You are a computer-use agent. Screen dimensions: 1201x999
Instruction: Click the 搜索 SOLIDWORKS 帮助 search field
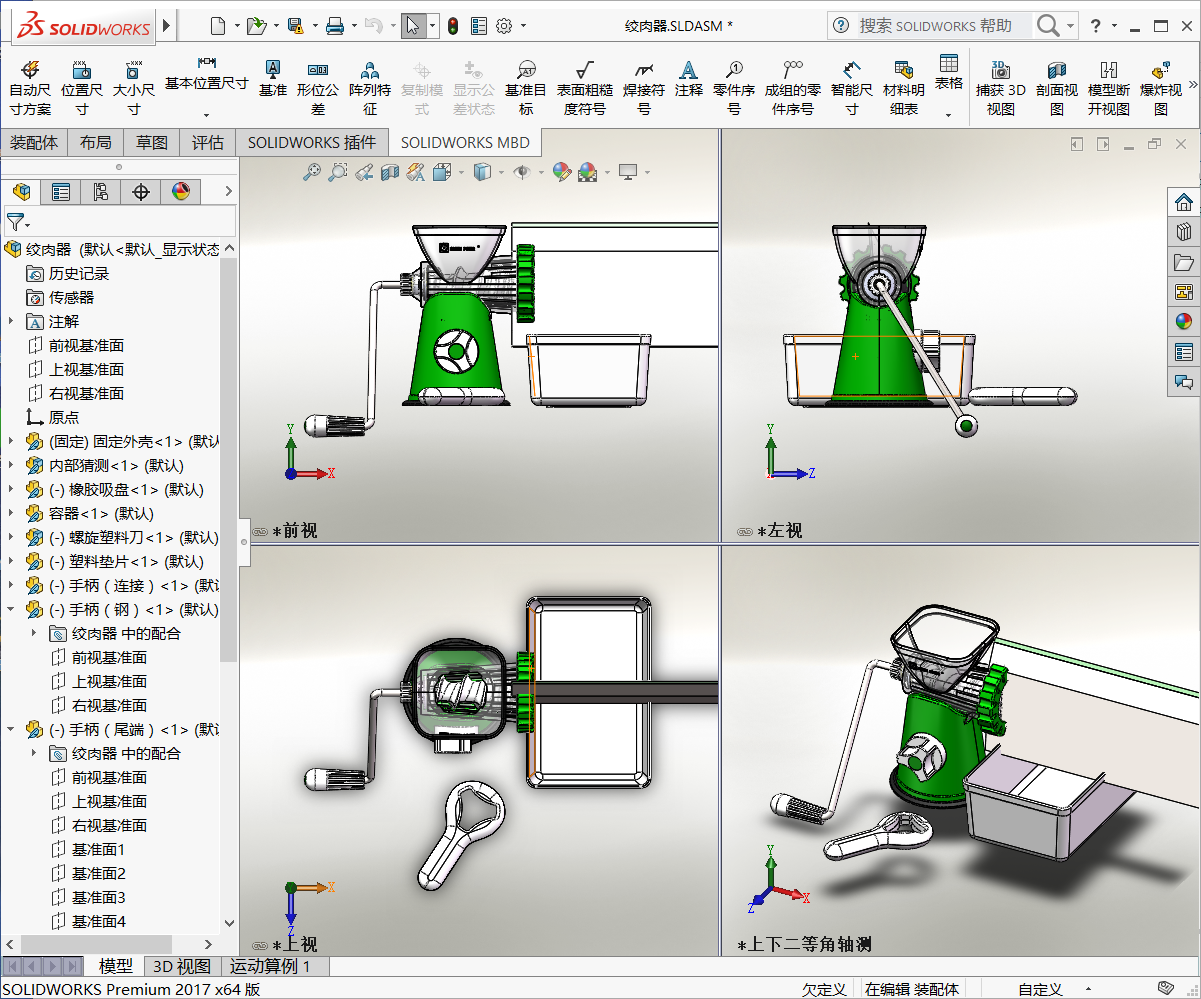(x=943, y=26)
